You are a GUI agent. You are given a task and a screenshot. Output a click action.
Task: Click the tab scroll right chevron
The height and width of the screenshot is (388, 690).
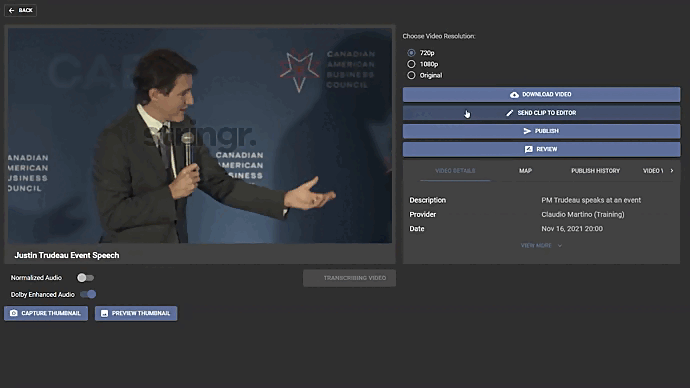tap(672, 171)
